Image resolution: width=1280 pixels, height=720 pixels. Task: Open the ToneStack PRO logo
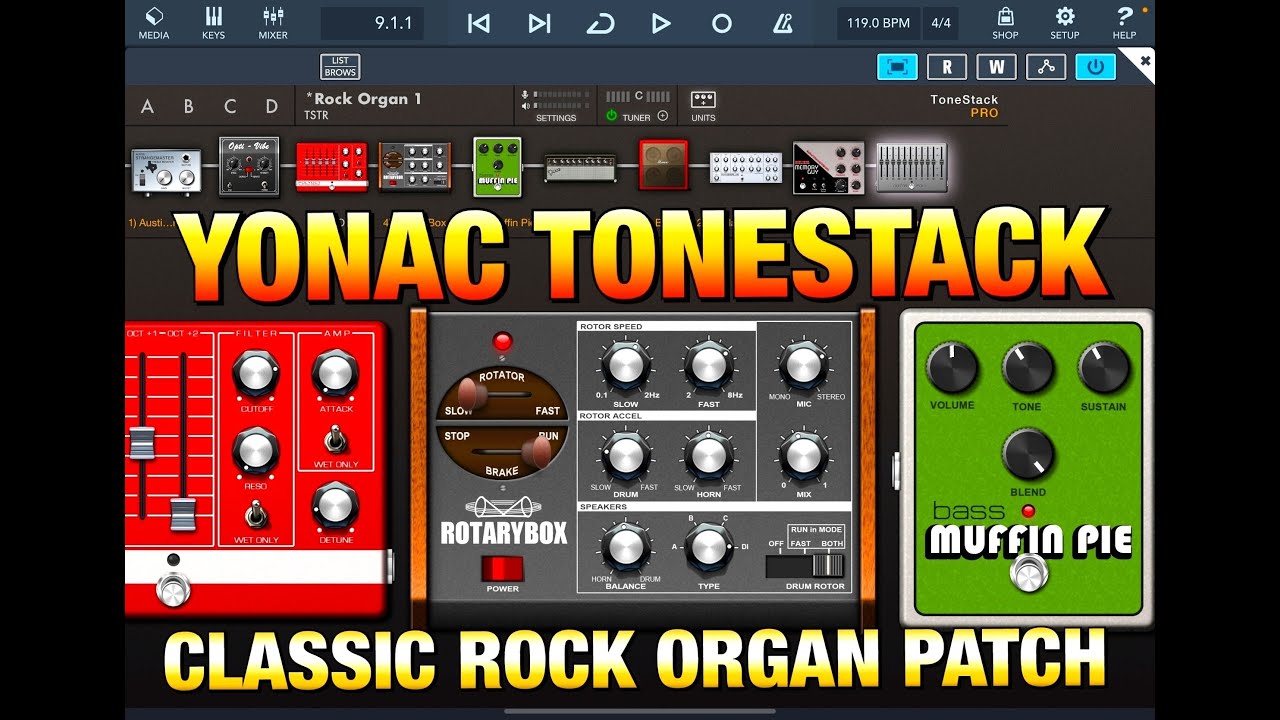964,106
